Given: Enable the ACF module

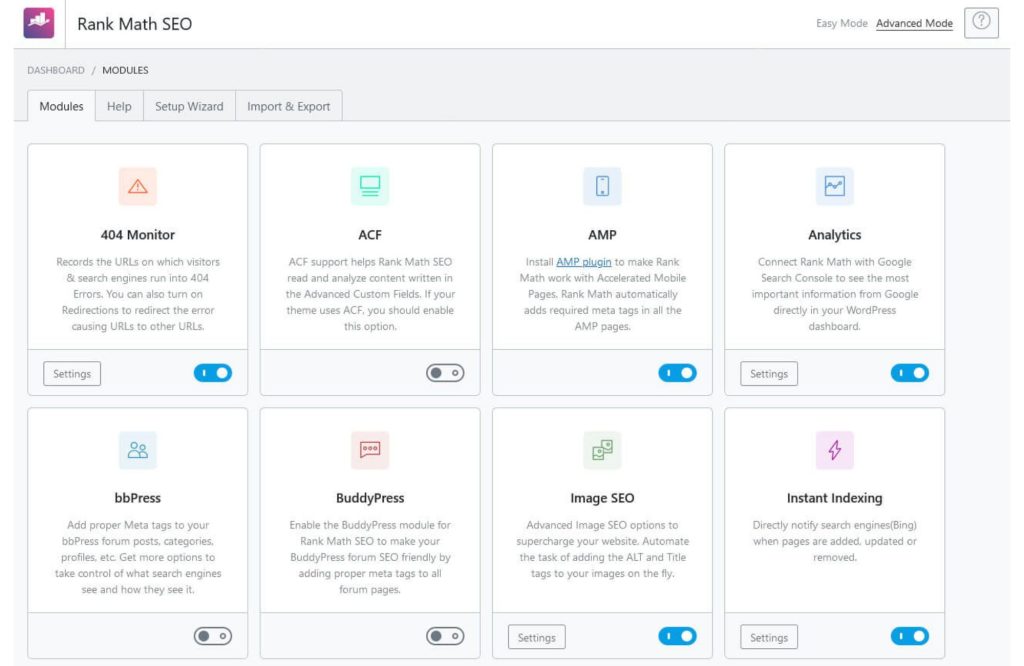Looking at the screenshot, I should 445,372.
